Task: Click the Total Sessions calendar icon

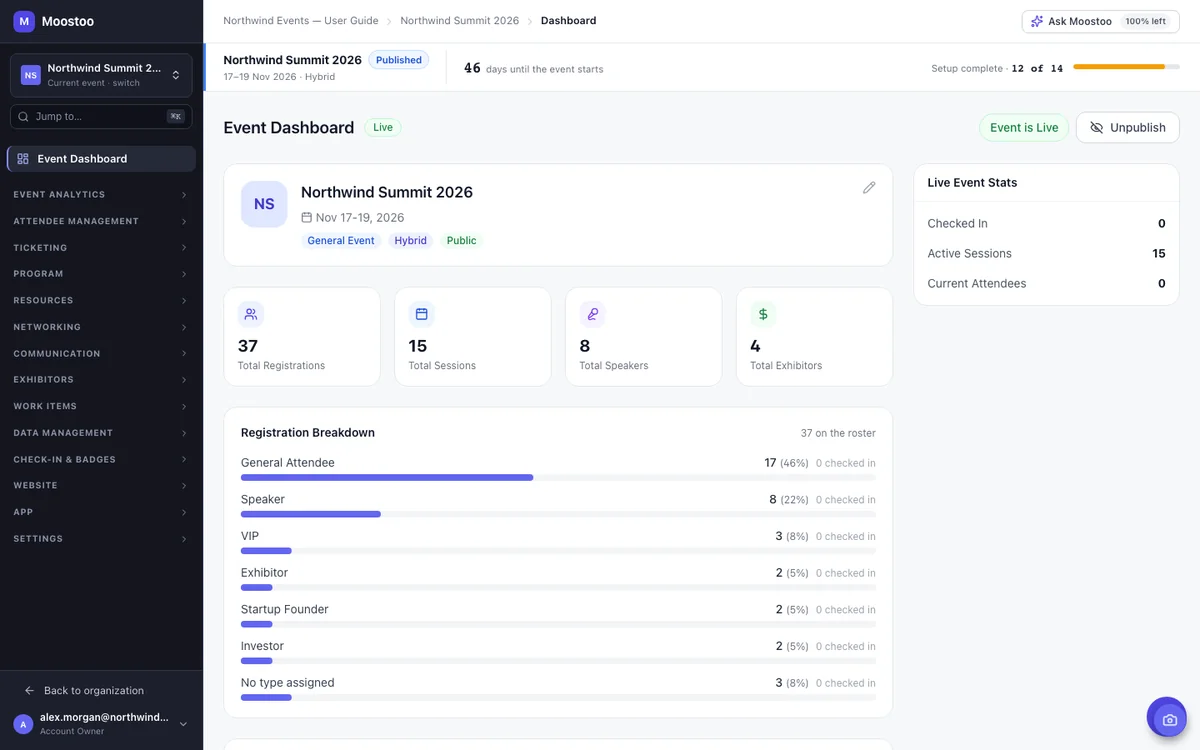Action: click(422, 314)
